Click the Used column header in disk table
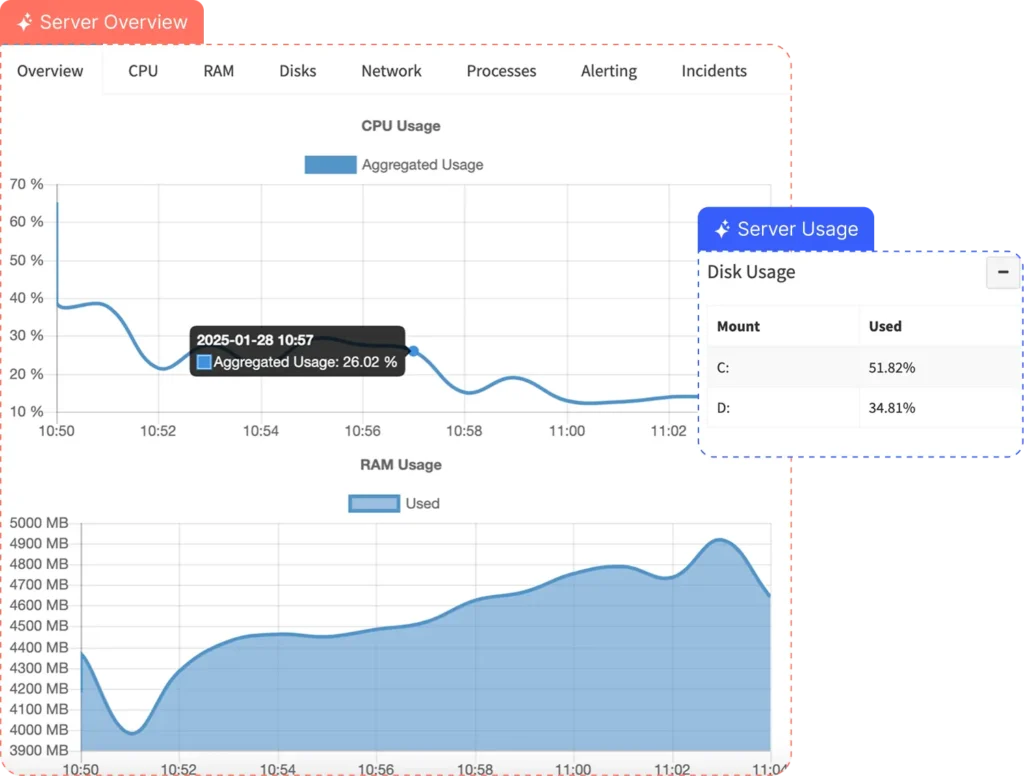The width and height of the screenshot is (1024, 776). (x=885, y=326)
